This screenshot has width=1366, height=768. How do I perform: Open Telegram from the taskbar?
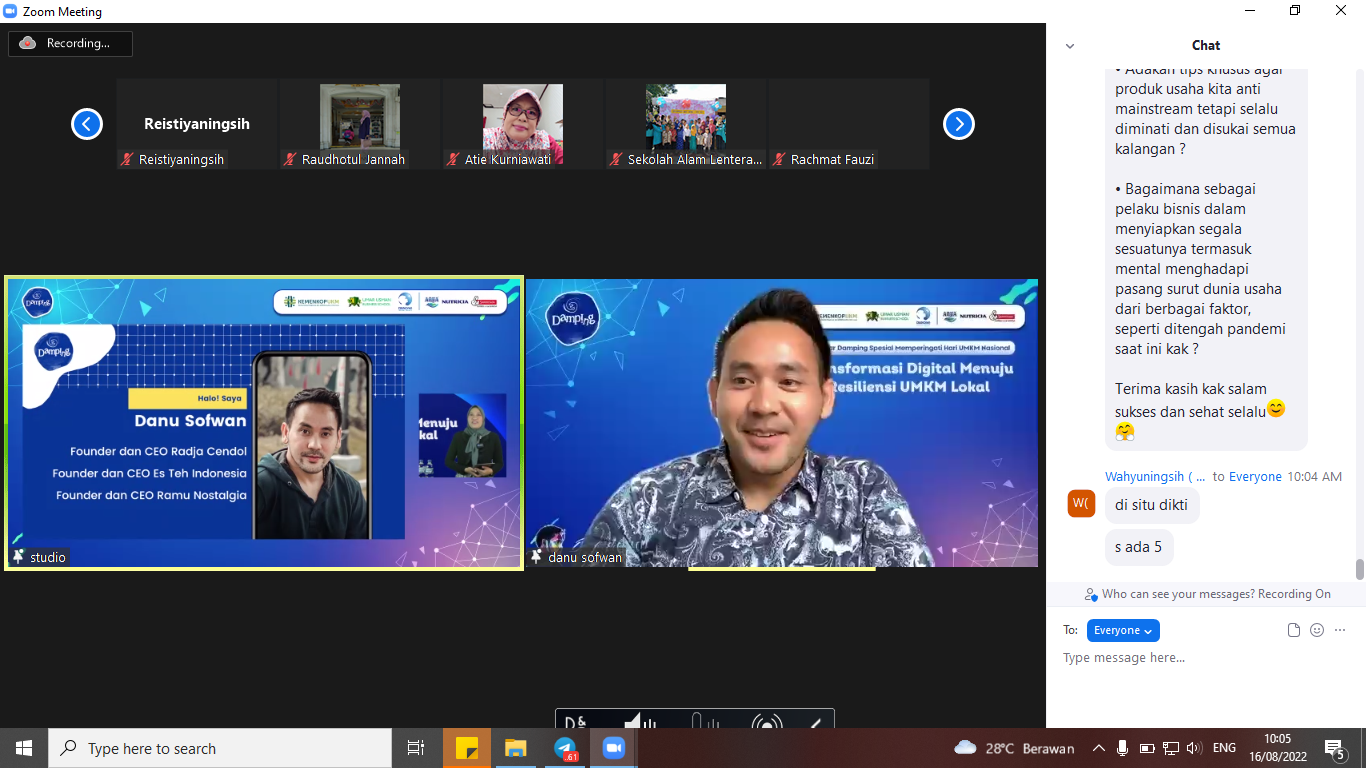565,748
